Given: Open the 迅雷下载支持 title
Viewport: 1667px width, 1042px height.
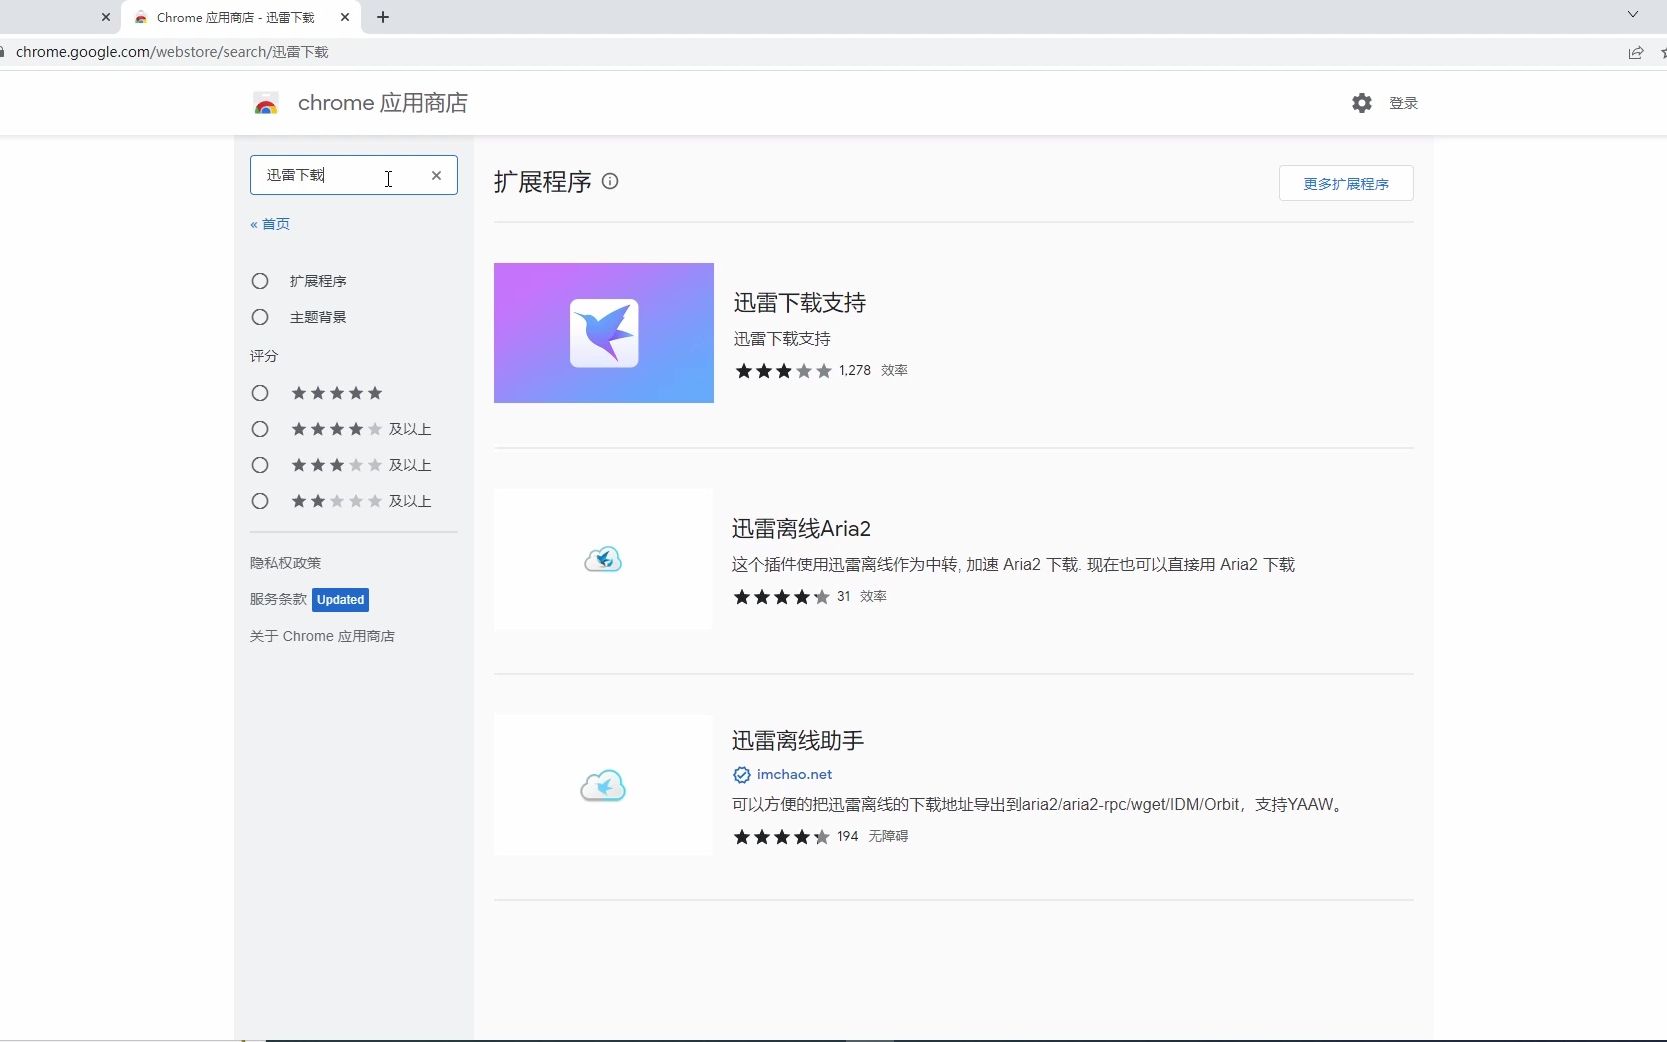Looking at the screenshot, I should pos(800,303).
